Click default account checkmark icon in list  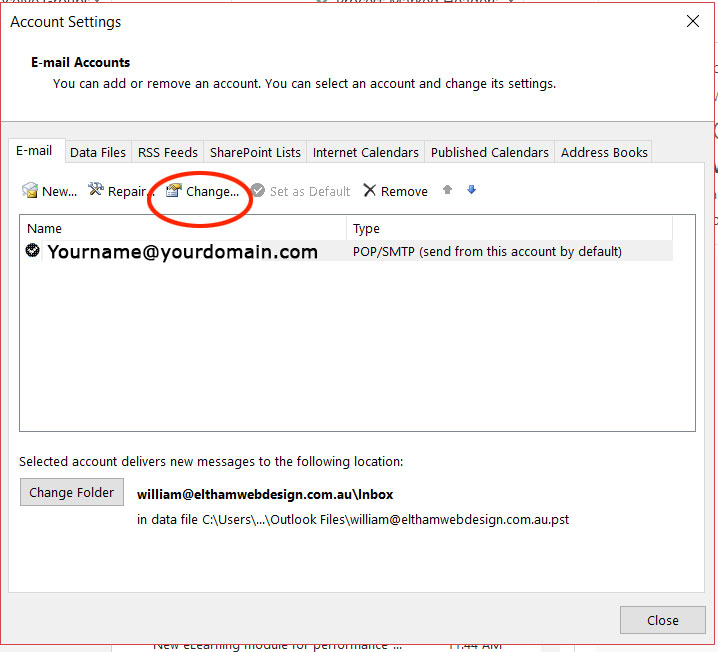pyautogui.click(x=33, y=252)
